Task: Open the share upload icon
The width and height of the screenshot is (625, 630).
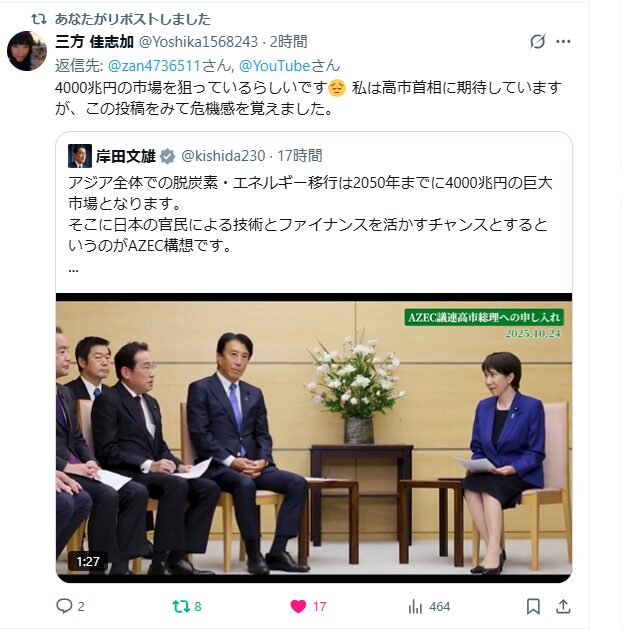Action: tap(563, 606)
